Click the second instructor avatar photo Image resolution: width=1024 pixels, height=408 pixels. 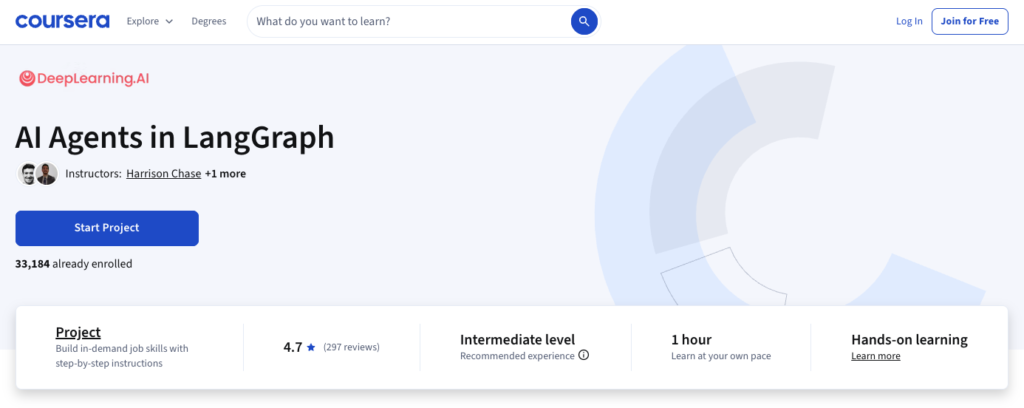tap(46, 174)
